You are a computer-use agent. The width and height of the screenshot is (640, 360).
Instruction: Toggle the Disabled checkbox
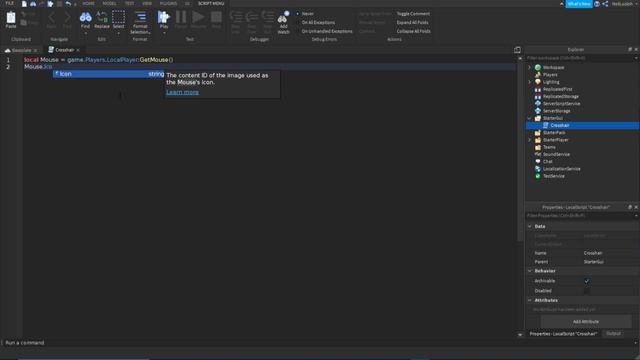click(x=587, y=291)
